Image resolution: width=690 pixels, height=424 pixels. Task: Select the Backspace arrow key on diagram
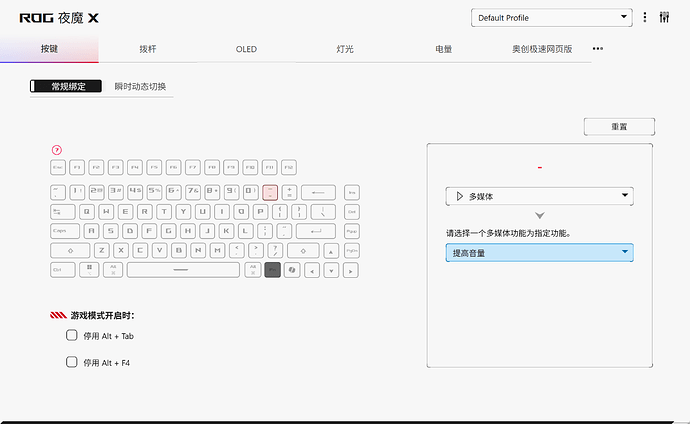[318, 191]
